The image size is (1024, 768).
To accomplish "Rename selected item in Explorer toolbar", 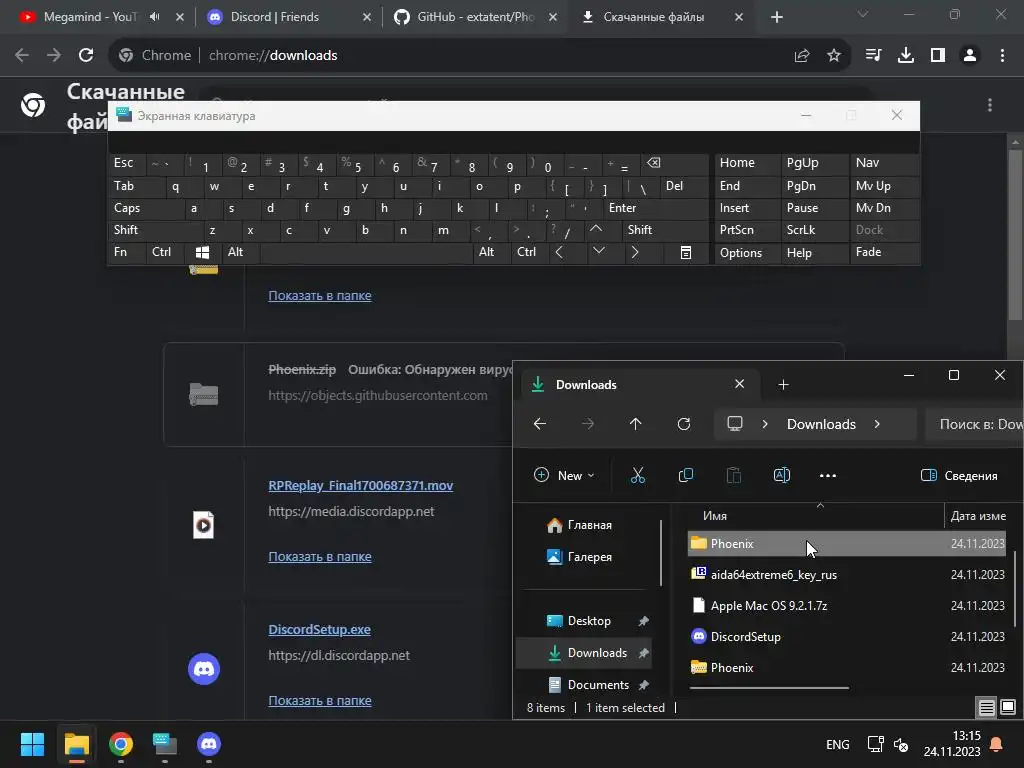I will [x=782, y=475].
